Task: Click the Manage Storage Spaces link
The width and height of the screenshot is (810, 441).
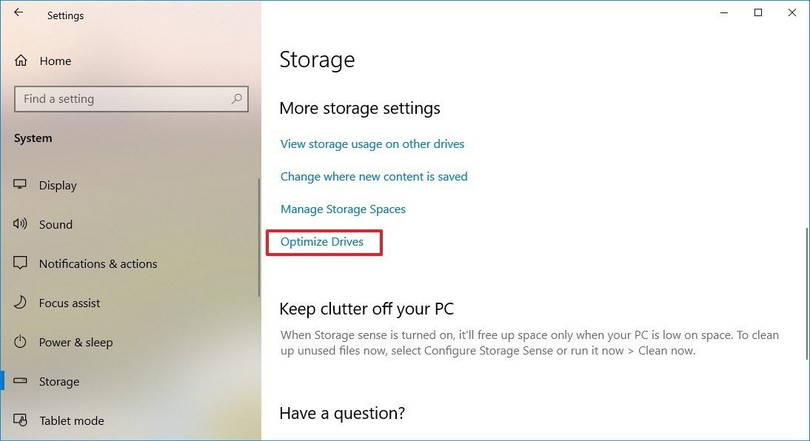Action: click(343, 210)
